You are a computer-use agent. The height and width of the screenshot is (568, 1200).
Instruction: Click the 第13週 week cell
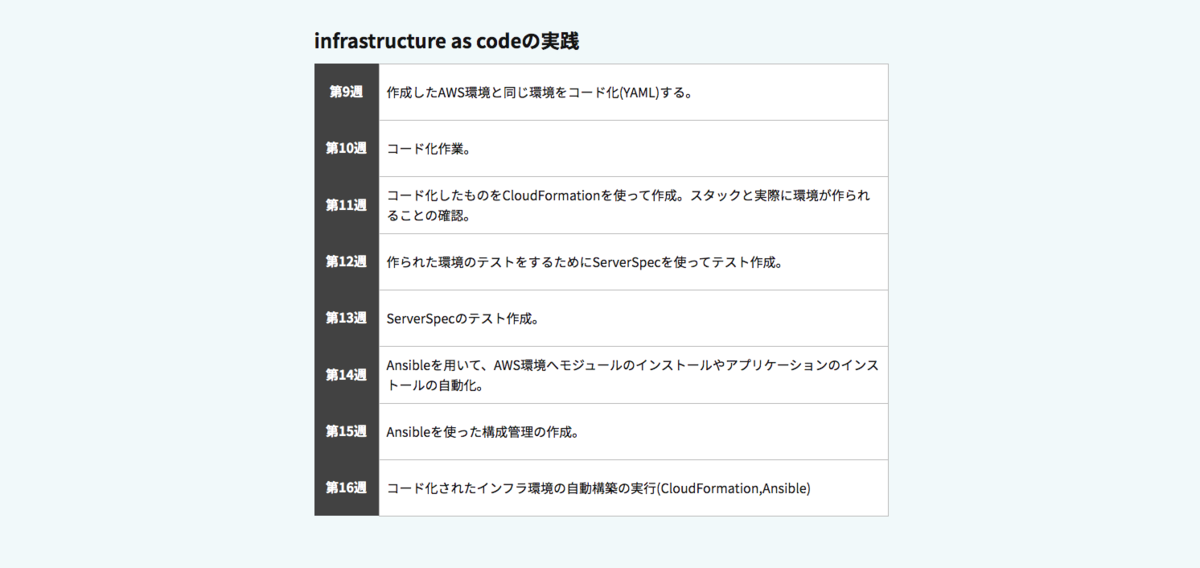pos(346,318)
